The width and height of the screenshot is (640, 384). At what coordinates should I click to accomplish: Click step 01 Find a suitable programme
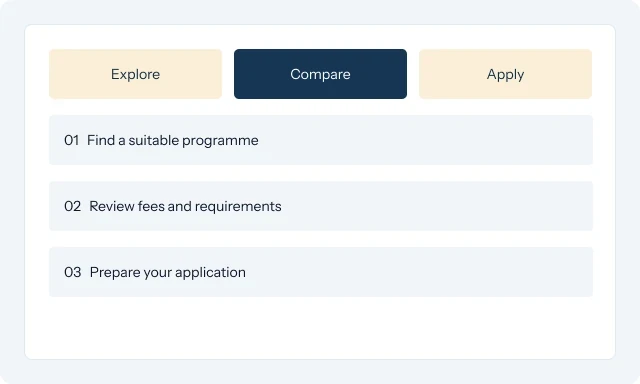click(x=321, y=140)
